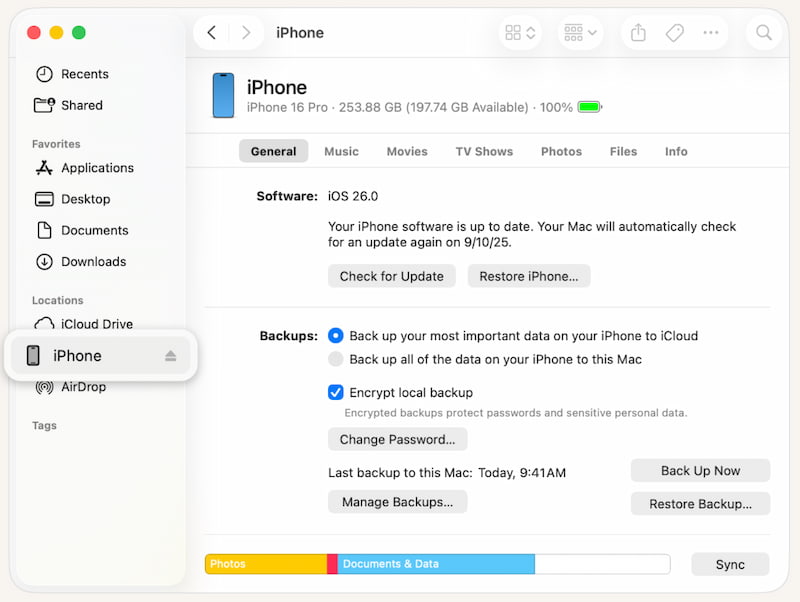Switch to the Files tab
This screenshot has width=800, height=602.
(623, 151)
